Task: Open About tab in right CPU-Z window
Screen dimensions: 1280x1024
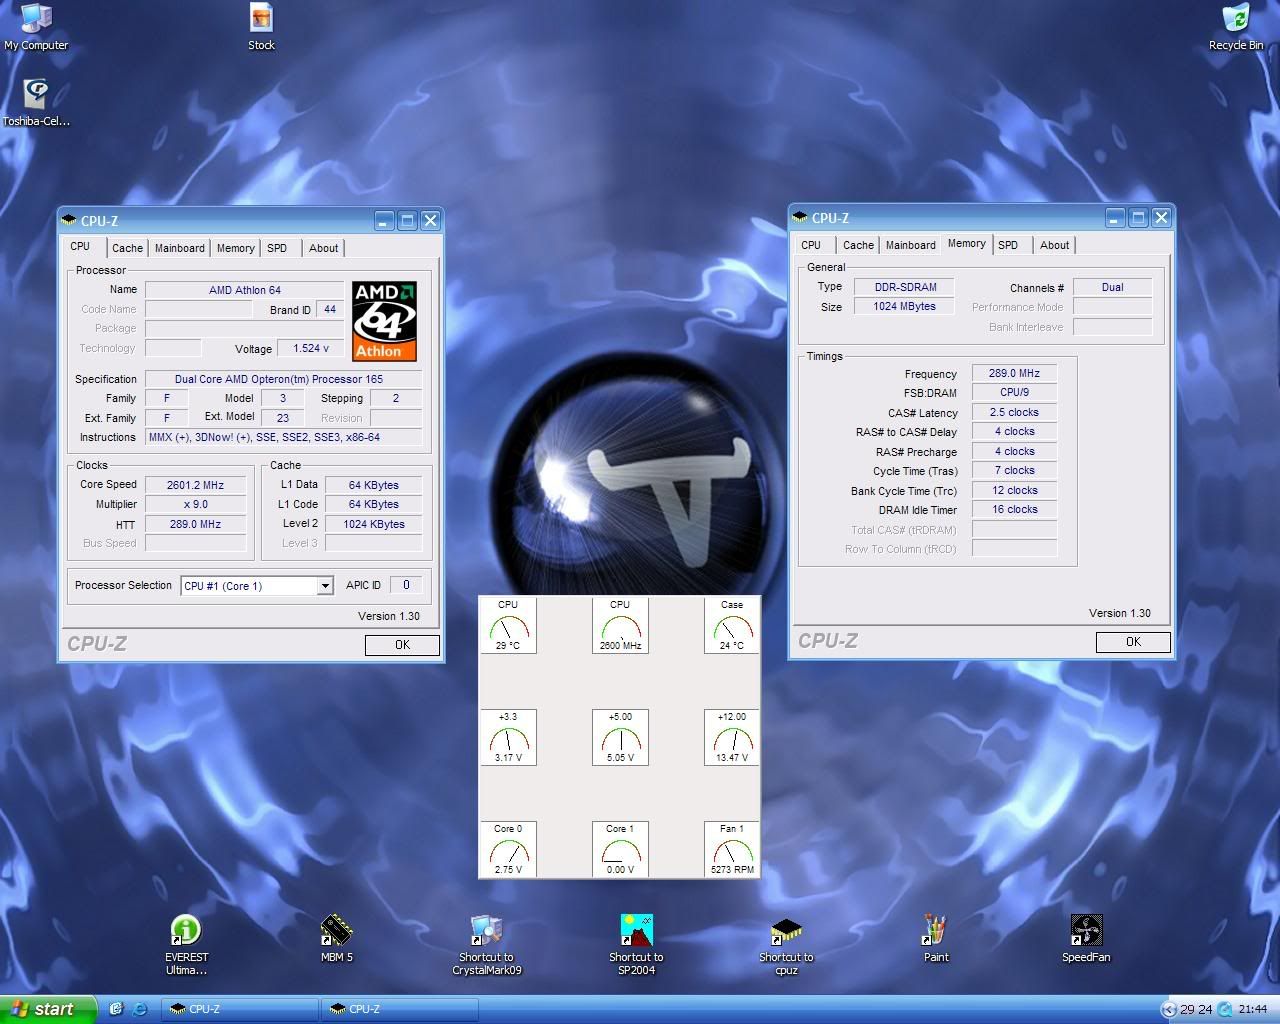Action: click(1054, 245)
